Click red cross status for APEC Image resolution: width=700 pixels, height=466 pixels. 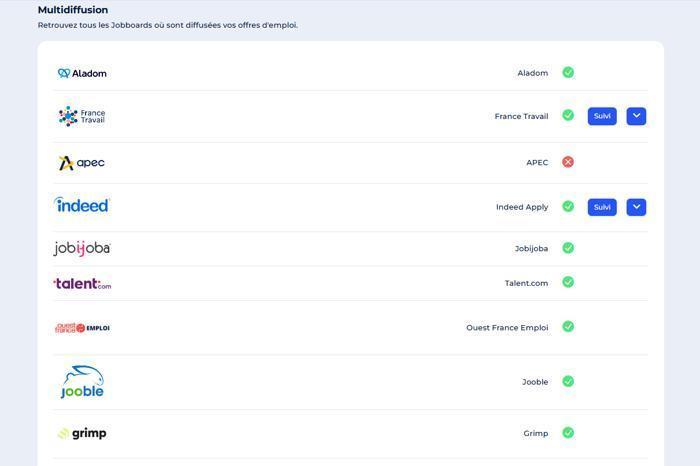point(568,162)
